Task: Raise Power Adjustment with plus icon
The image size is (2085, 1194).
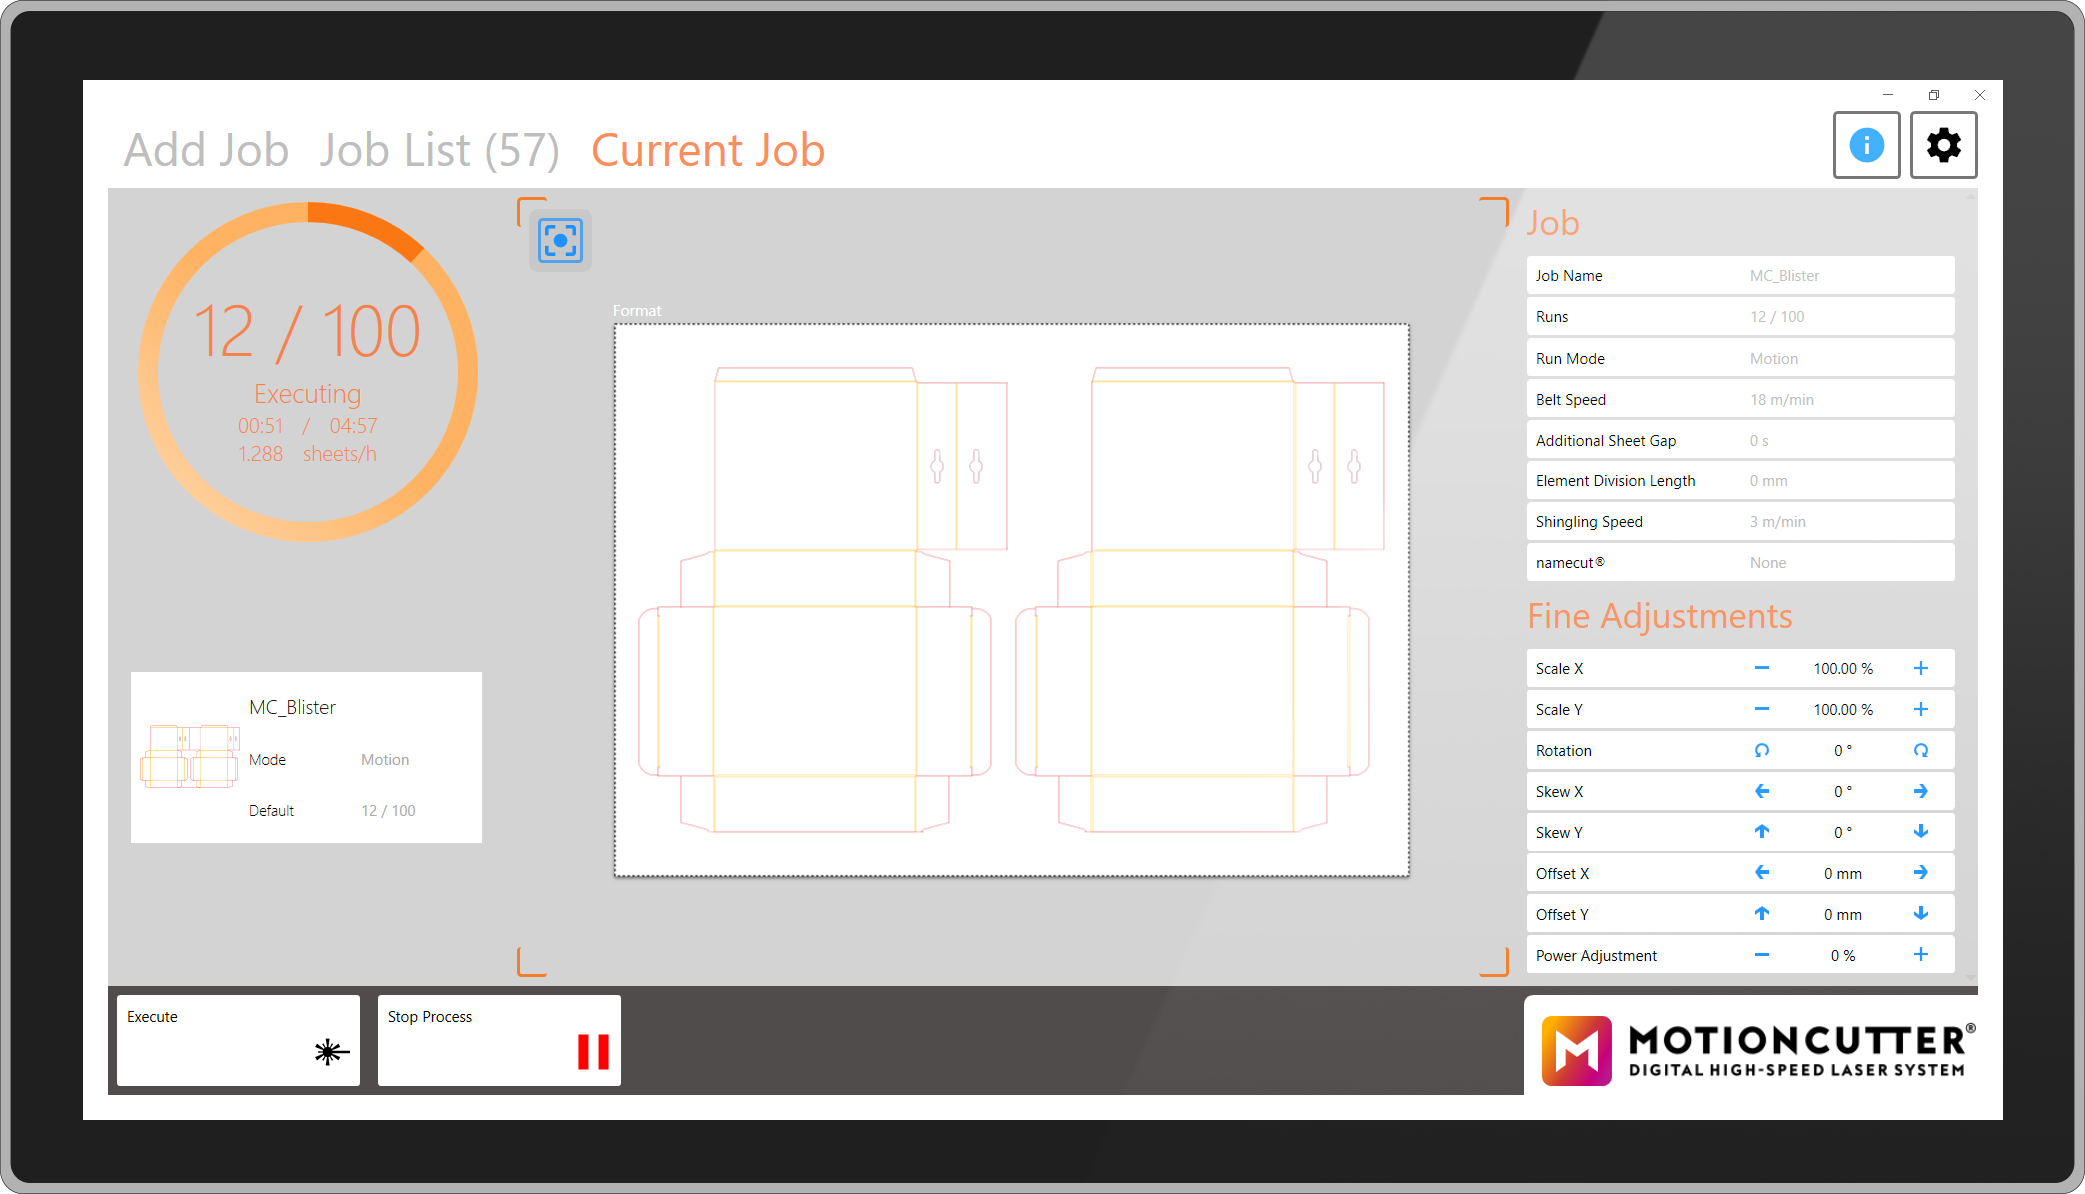Action: 1921,955
